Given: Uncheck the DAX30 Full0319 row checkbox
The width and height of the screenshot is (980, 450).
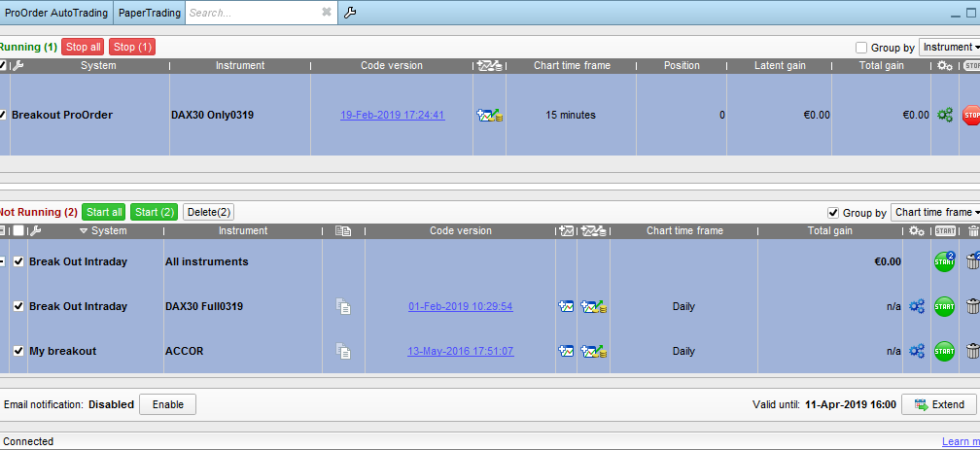Looking at the screenshot, I should 19,306.
